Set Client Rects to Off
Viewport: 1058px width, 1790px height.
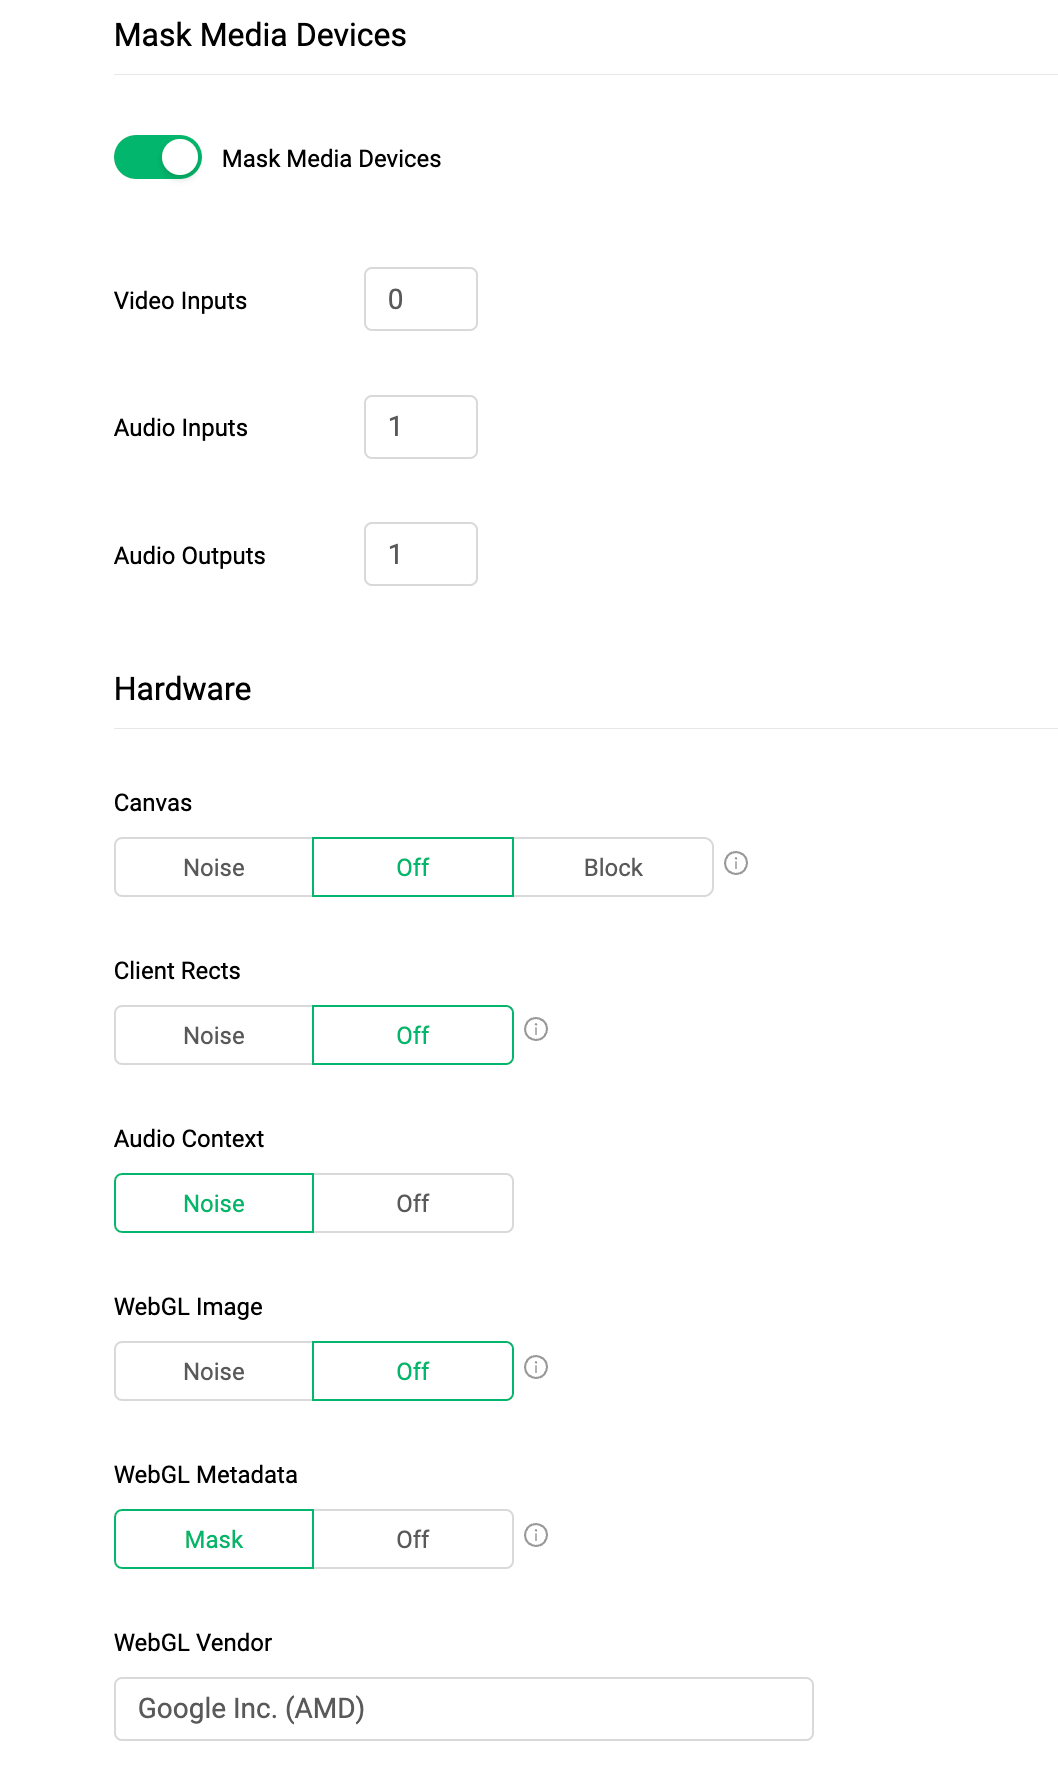click(413, 1035)
